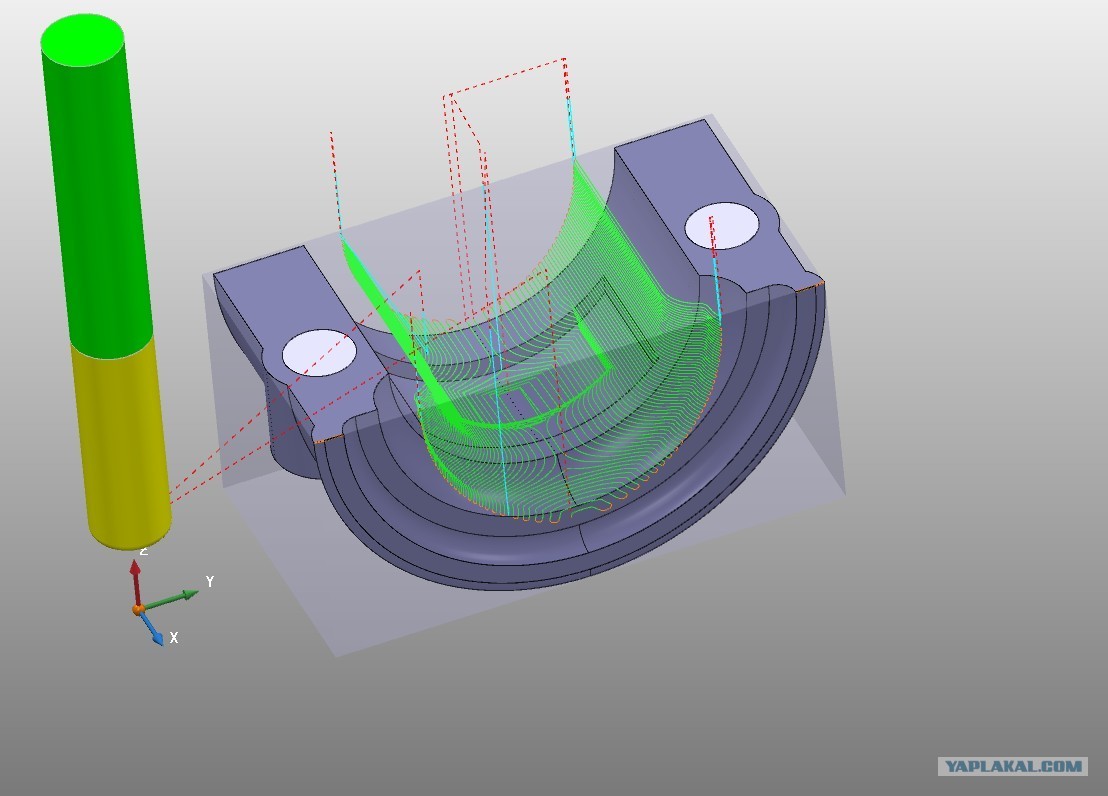Click the orange origin point of the axis triad
This screenshot has height=796, width=1108.
click(x=138, y=609)
